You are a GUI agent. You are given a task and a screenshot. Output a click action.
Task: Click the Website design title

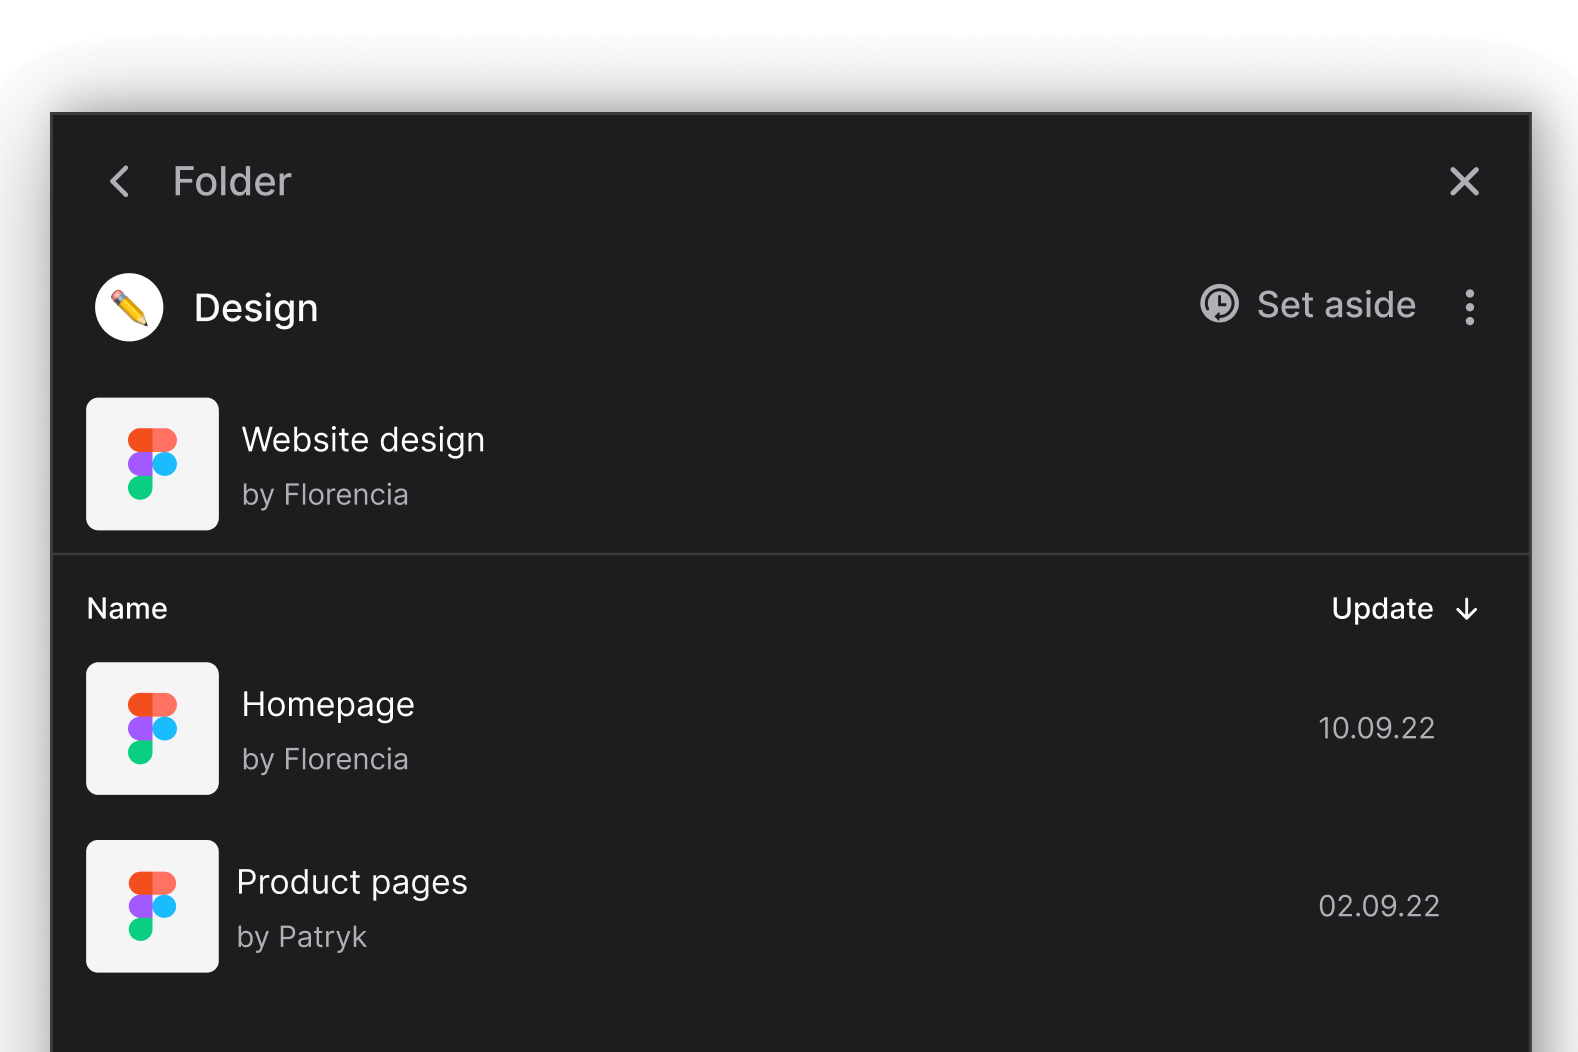point(363,439)
